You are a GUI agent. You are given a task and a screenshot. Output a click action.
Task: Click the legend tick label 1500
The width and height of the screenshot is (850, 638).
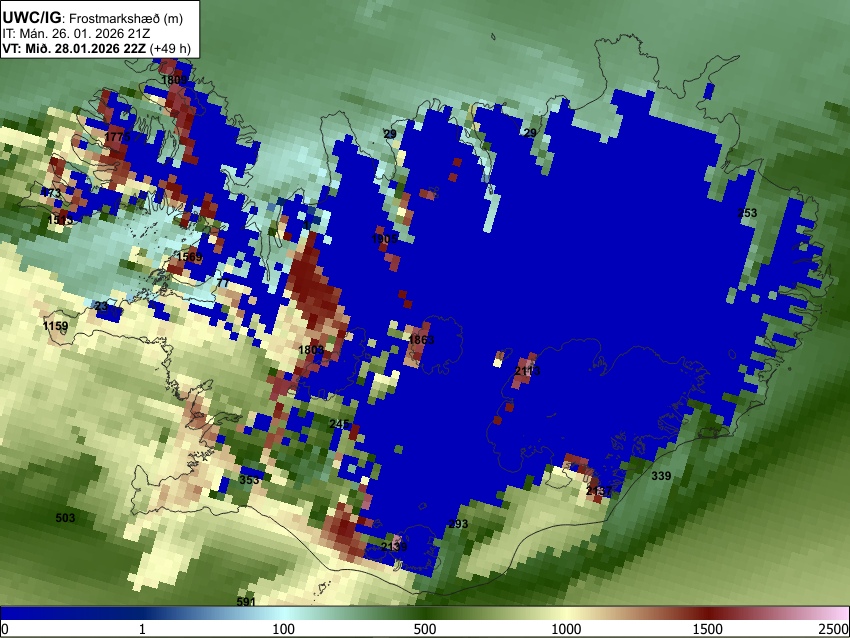[708, 629]
